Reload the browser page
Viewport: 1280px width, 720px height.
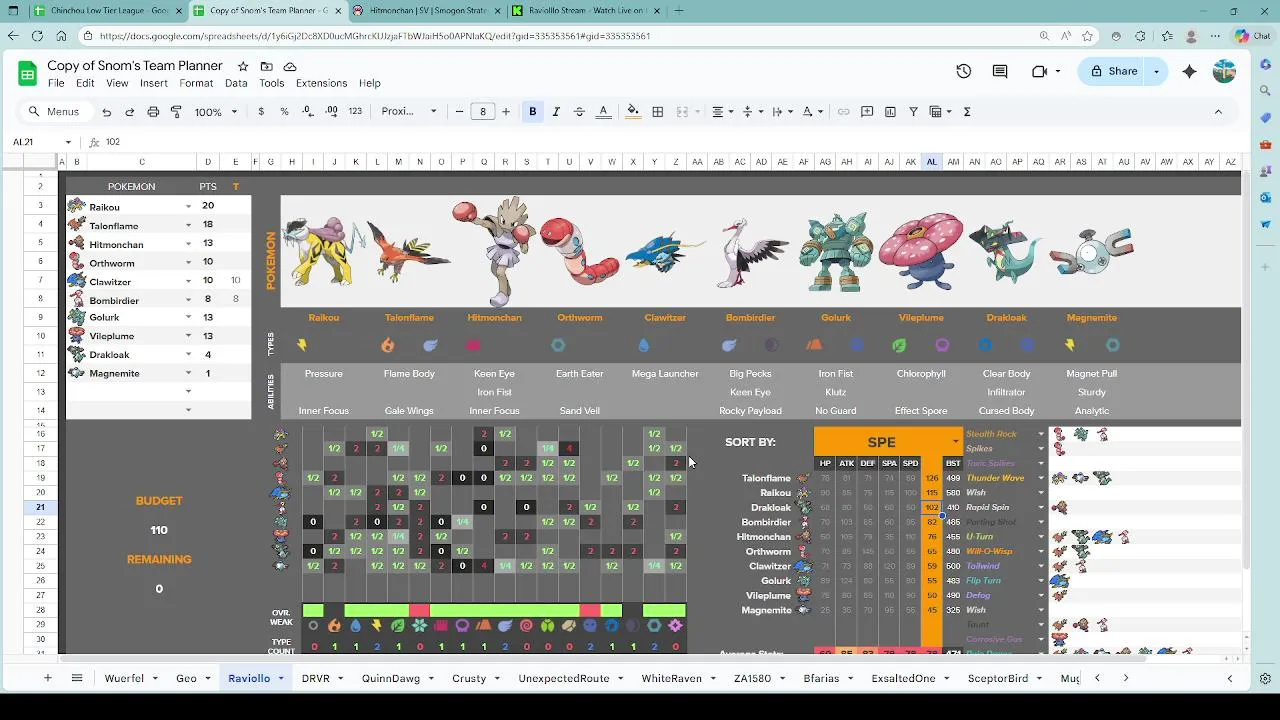(x=37, y=36)
